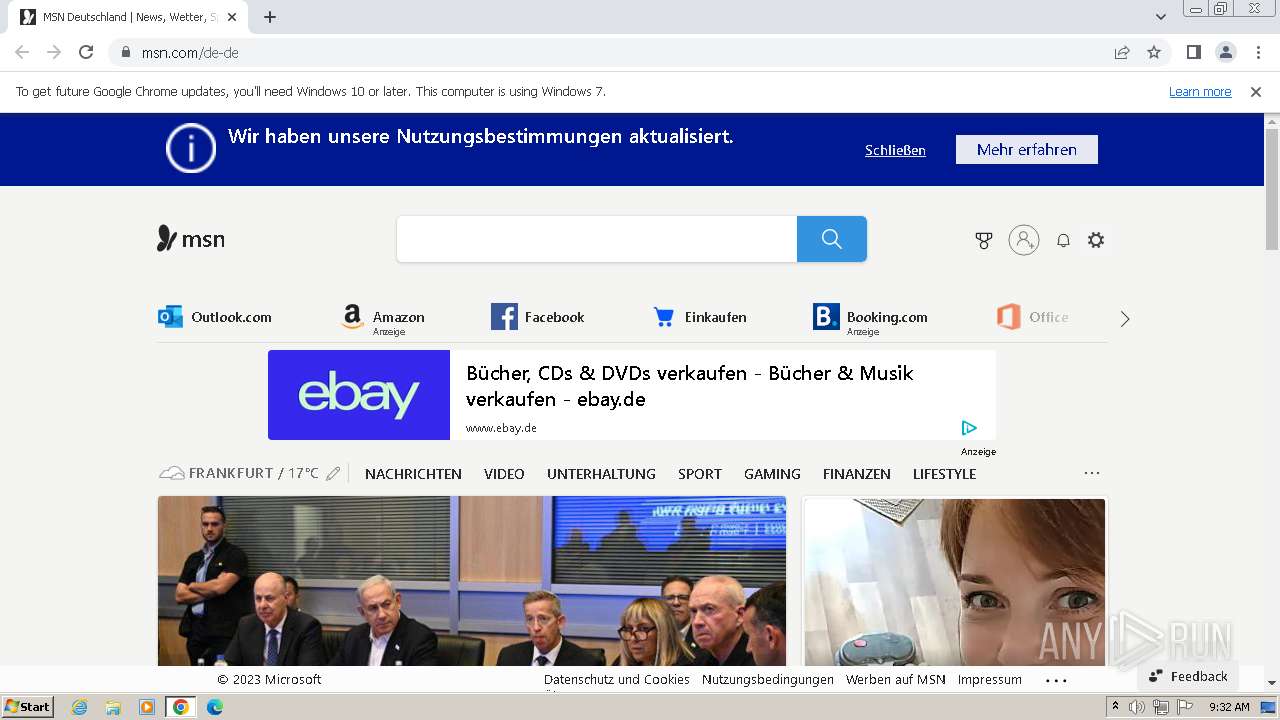The width and height of the screenshot is (1280, 720).
Task: Click the Feedback button
Action: (1188, 676)
